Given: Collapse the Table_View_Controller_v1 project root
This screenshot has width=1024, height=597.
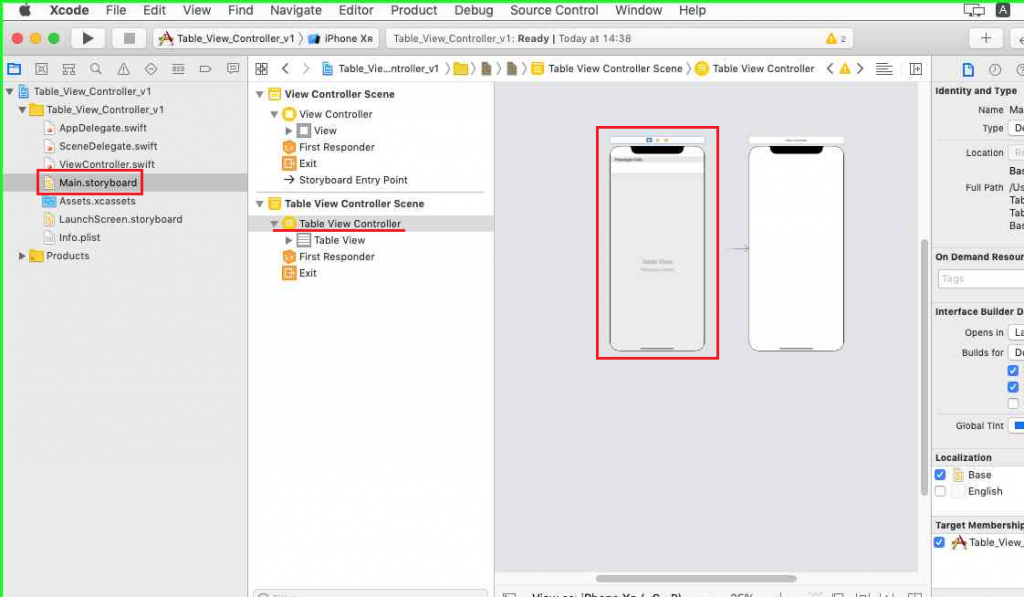Looking at the screenshot, I should pos(10,91).
